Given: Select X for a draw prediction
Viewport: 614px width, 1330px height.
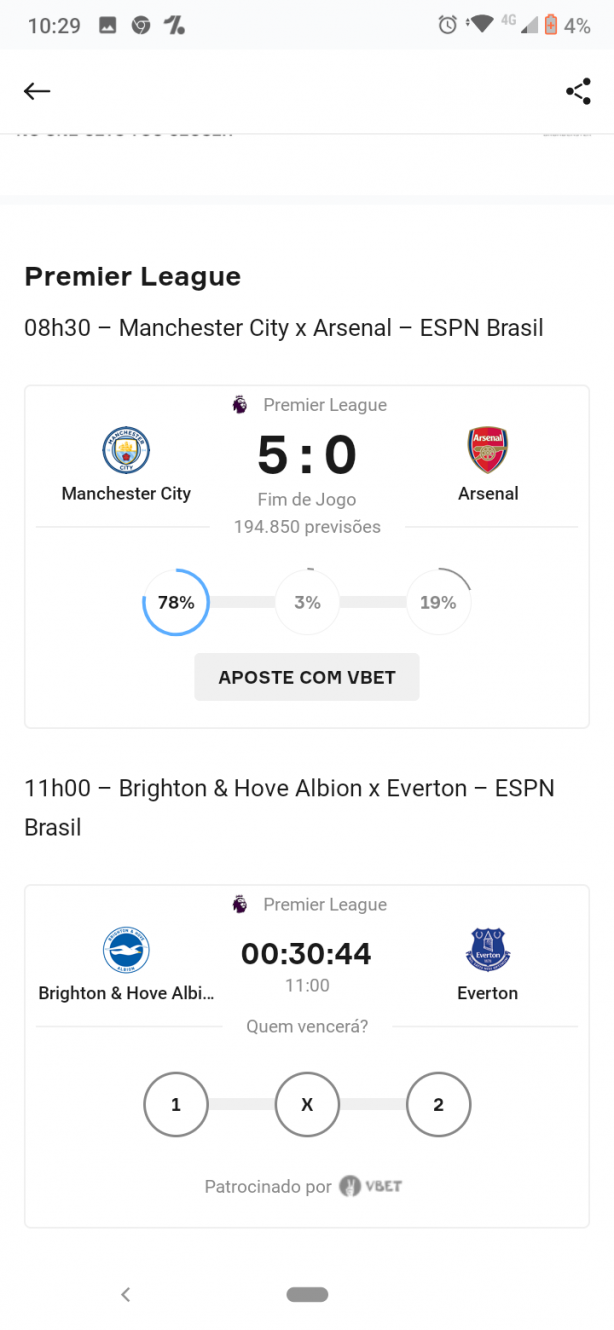Looking at the screenshot, I should point(307,1104).
